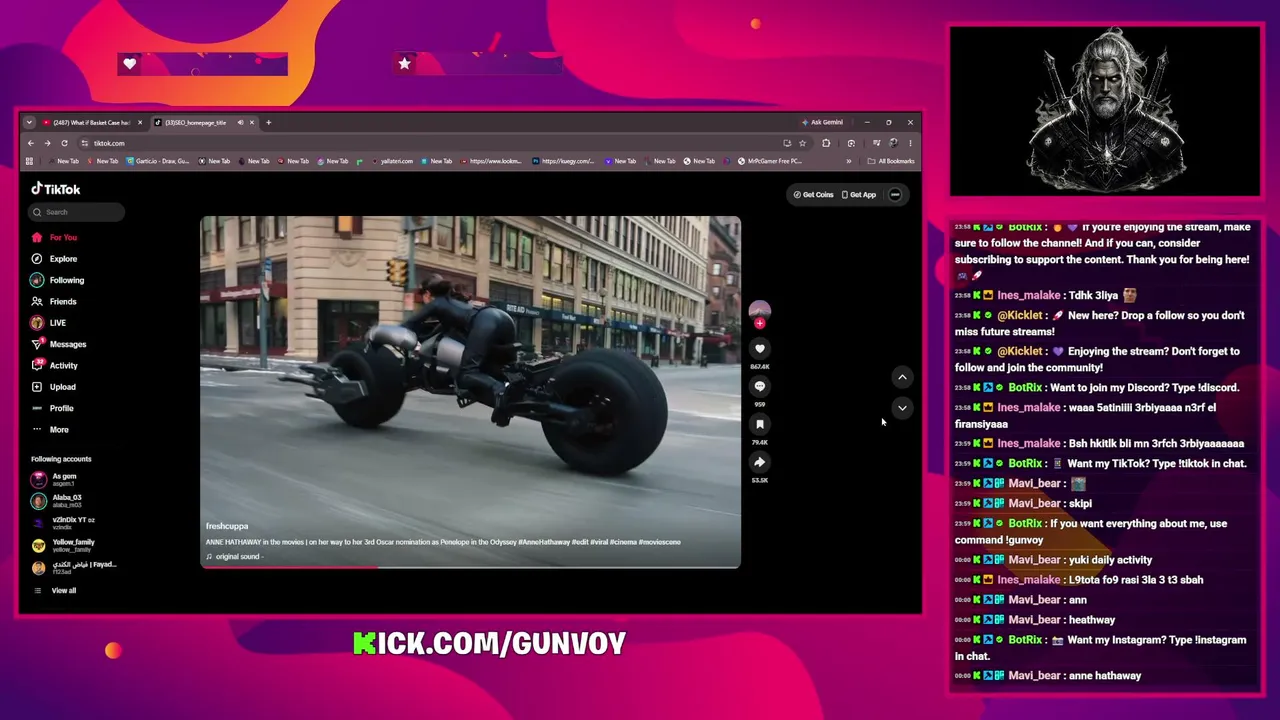Click the chat message "anne hathaway"

[x=1104, y=676]
